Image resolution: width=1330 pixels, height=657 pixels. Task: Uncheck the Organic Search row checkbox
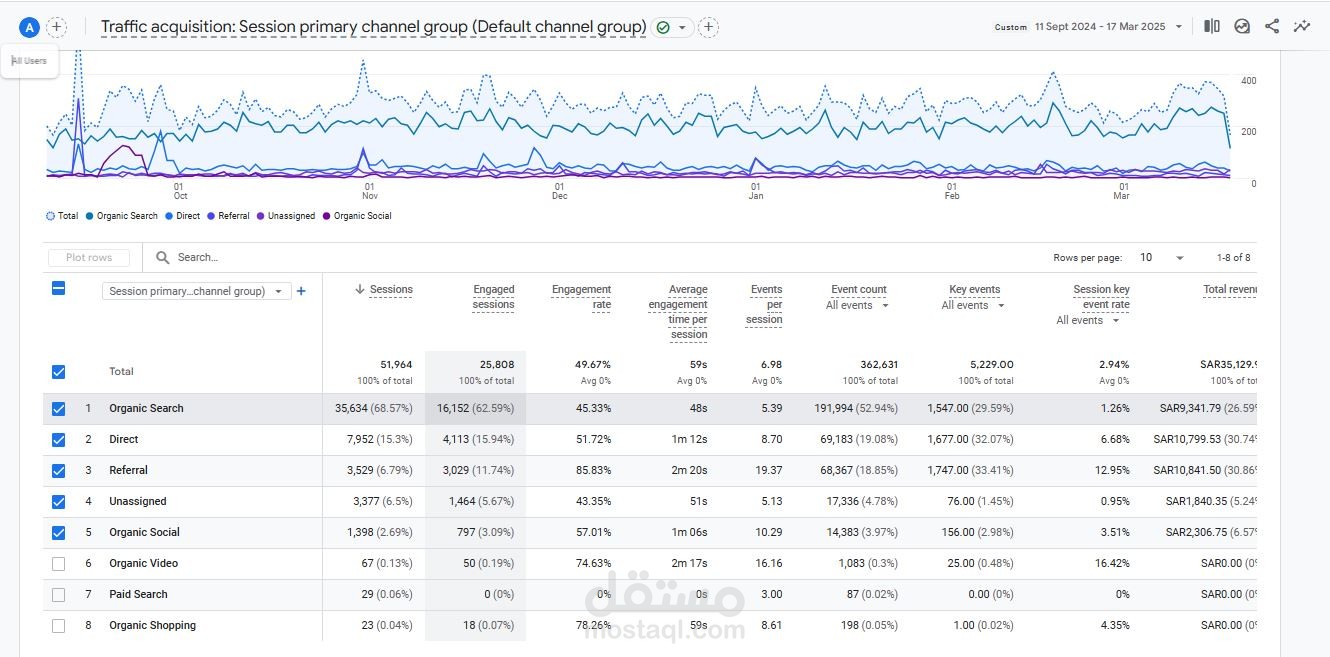(58, 409)
